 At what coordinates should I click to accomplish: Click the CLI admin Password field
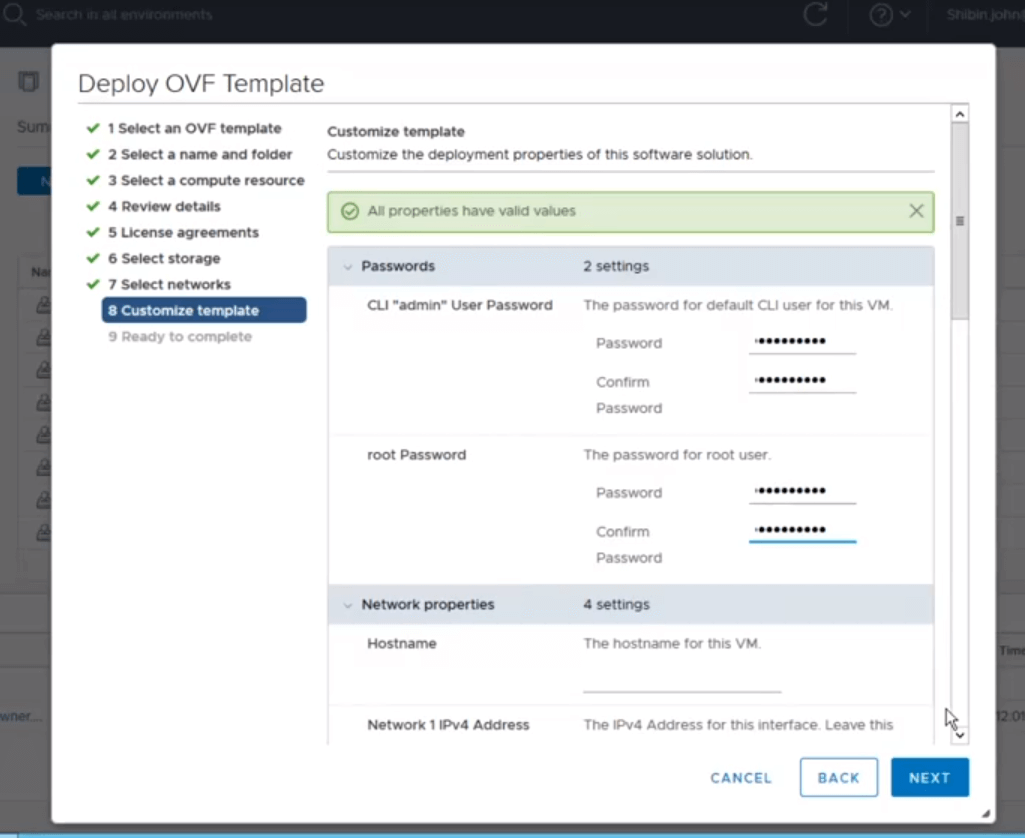click(802, 342)
